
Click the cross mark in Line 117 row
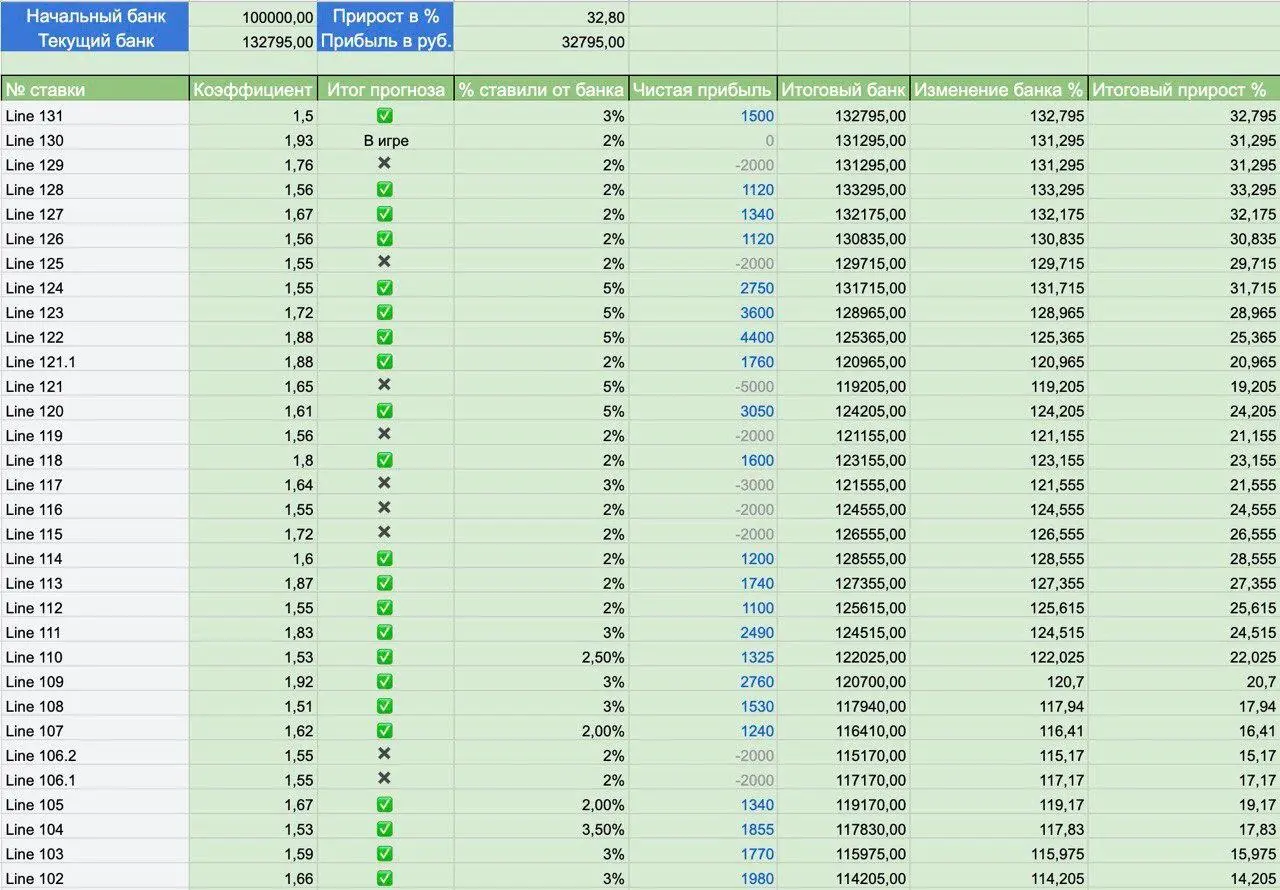pos(385,483)
